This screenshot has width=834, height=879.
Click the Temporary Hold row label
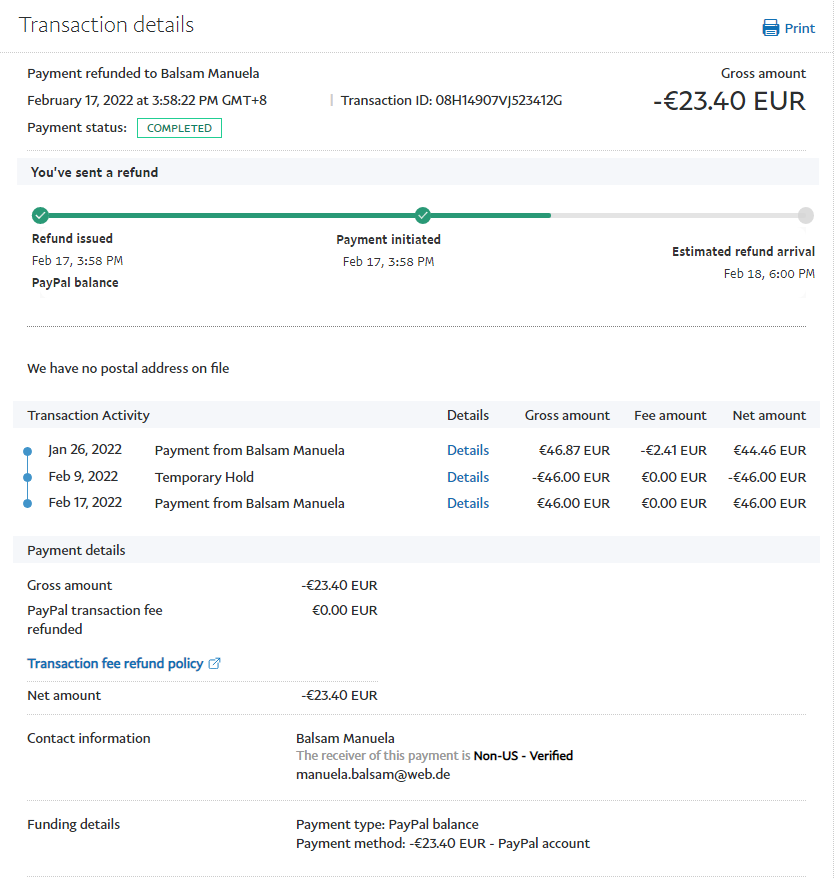tap(204, 477)
